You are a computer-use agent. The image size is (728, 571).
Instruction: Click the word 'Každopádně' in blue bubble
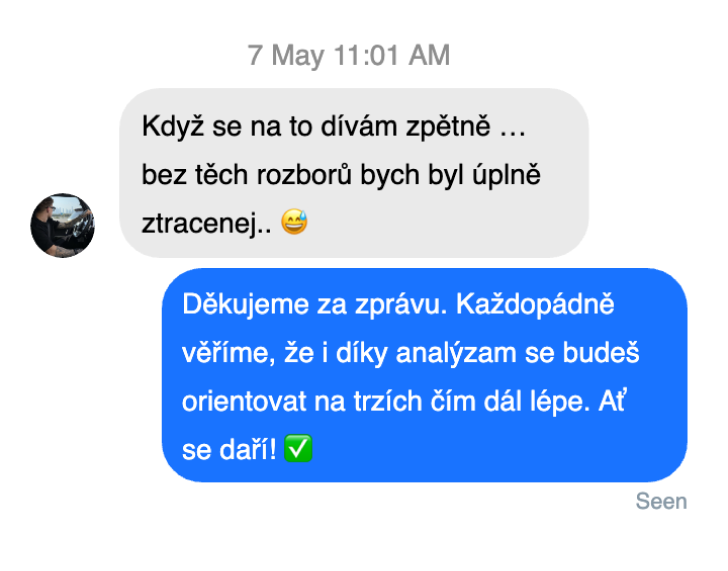[x=535, y=305]
